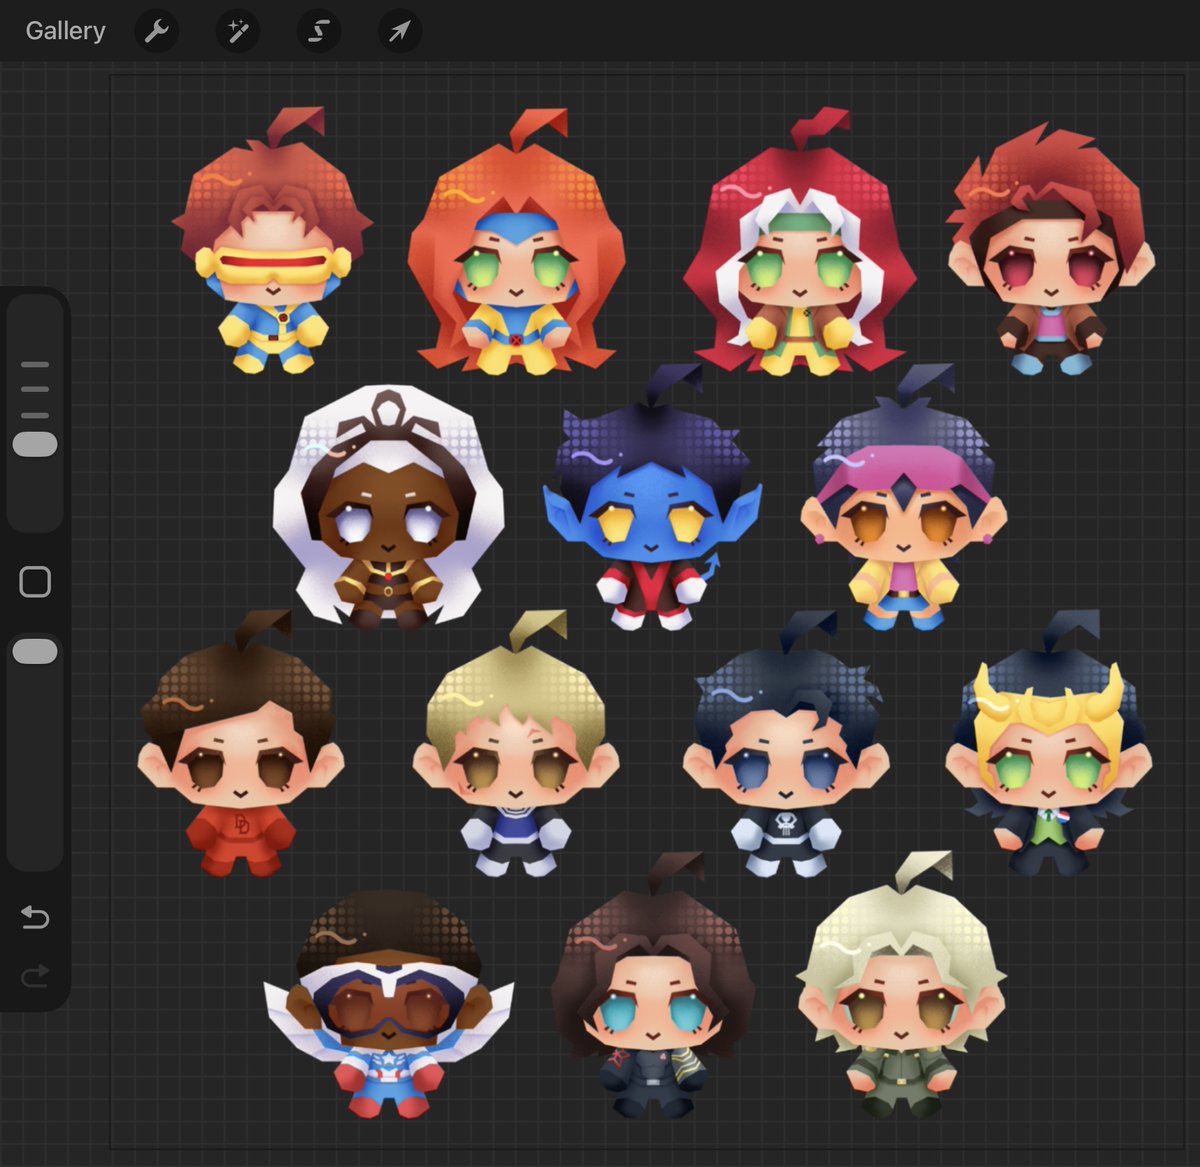Tap the Loki chibi with golden horns
The width and height of the screenshot is (1200, 1167).
pyautogui.click(x=1049, y=743)
